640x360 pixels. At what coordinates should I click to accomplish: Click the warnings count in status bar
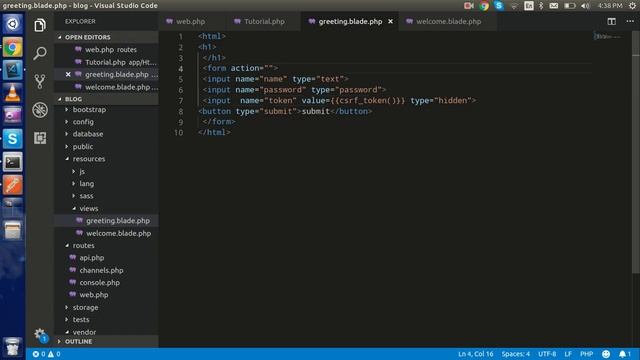pyautogui.click(x=54, y=354)
